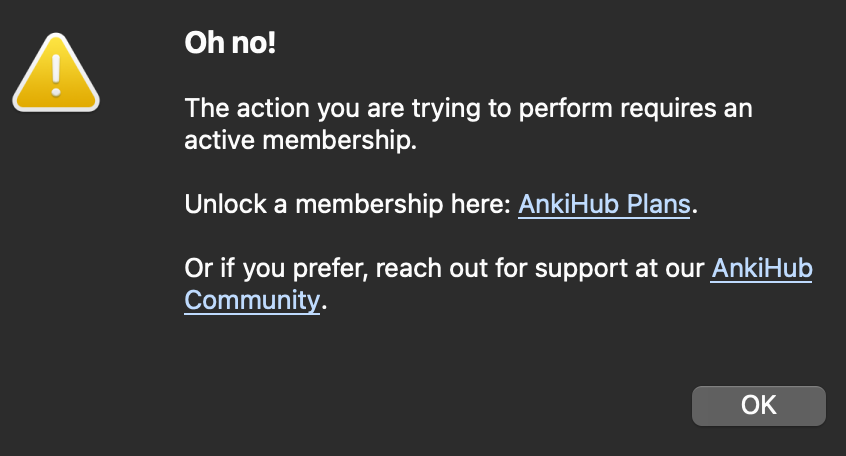Open the AnkiHub Plans link
Image resolution: width=846 pixels, height=456 pixels.
click(x=604, y=205)
